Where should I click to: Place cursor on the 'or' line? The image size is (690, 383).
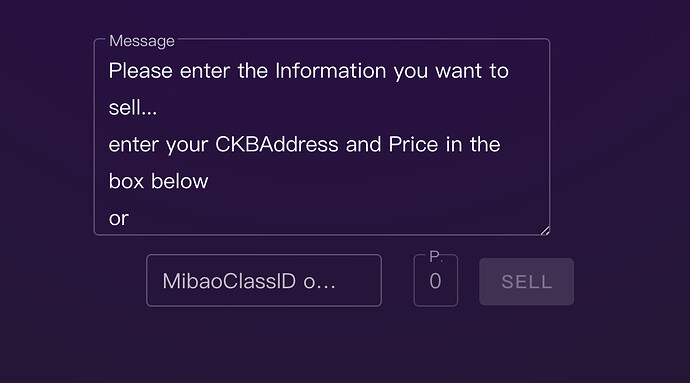click(119, 219)
